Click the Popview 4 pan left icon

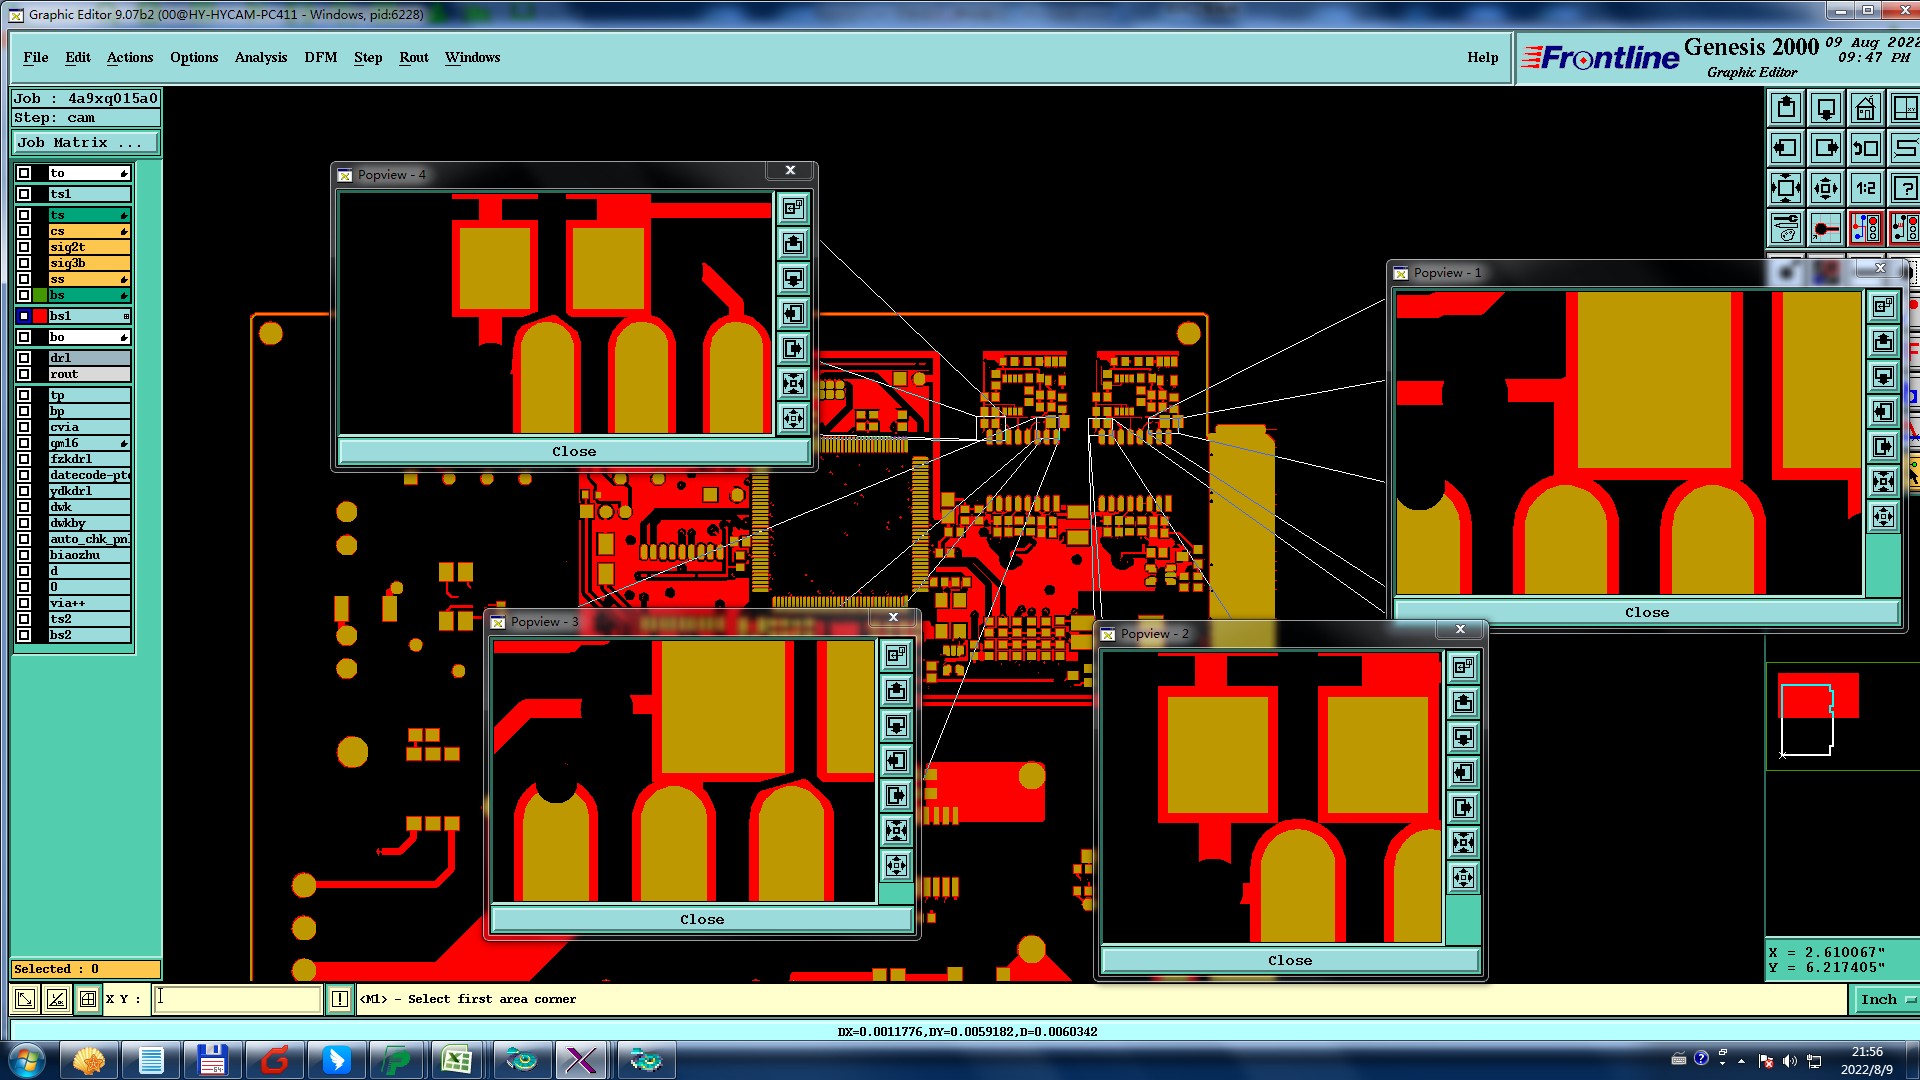tap(793, 314)
